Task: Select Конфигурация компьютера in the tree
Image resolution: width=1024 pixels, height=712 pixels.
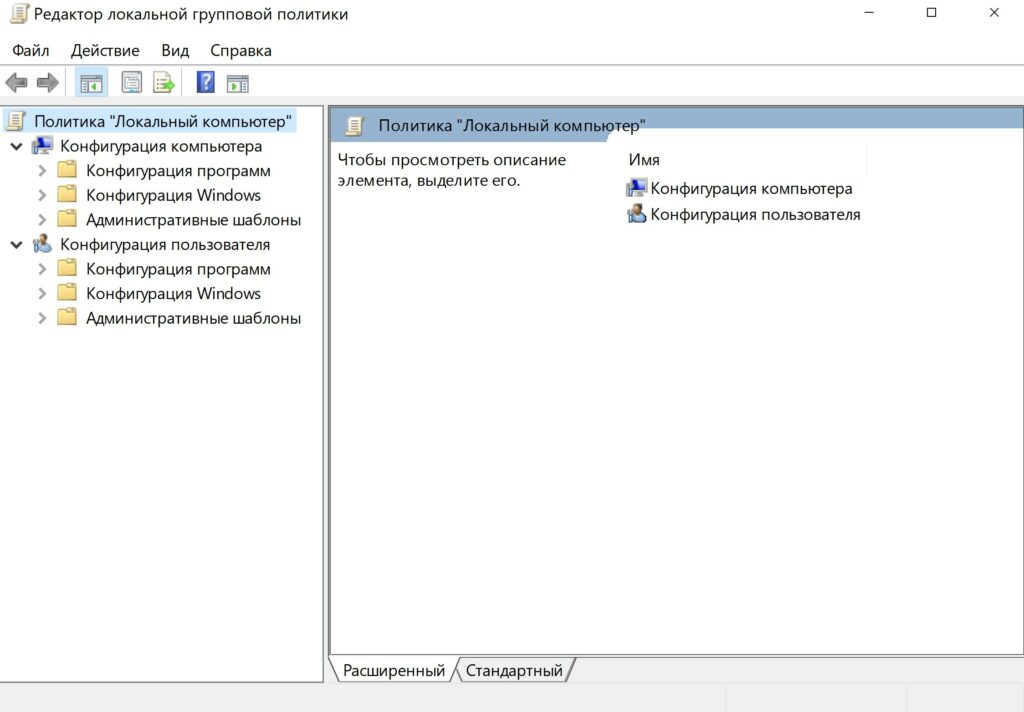Action: [161, 146]
